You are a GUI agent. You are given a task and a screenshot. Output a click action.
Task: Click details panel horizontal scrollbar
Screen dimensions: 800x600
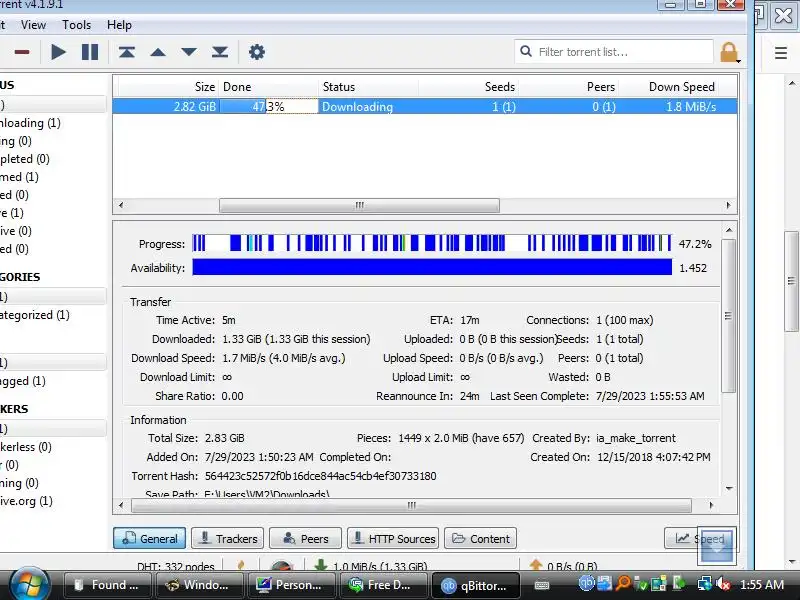(411, 505)
